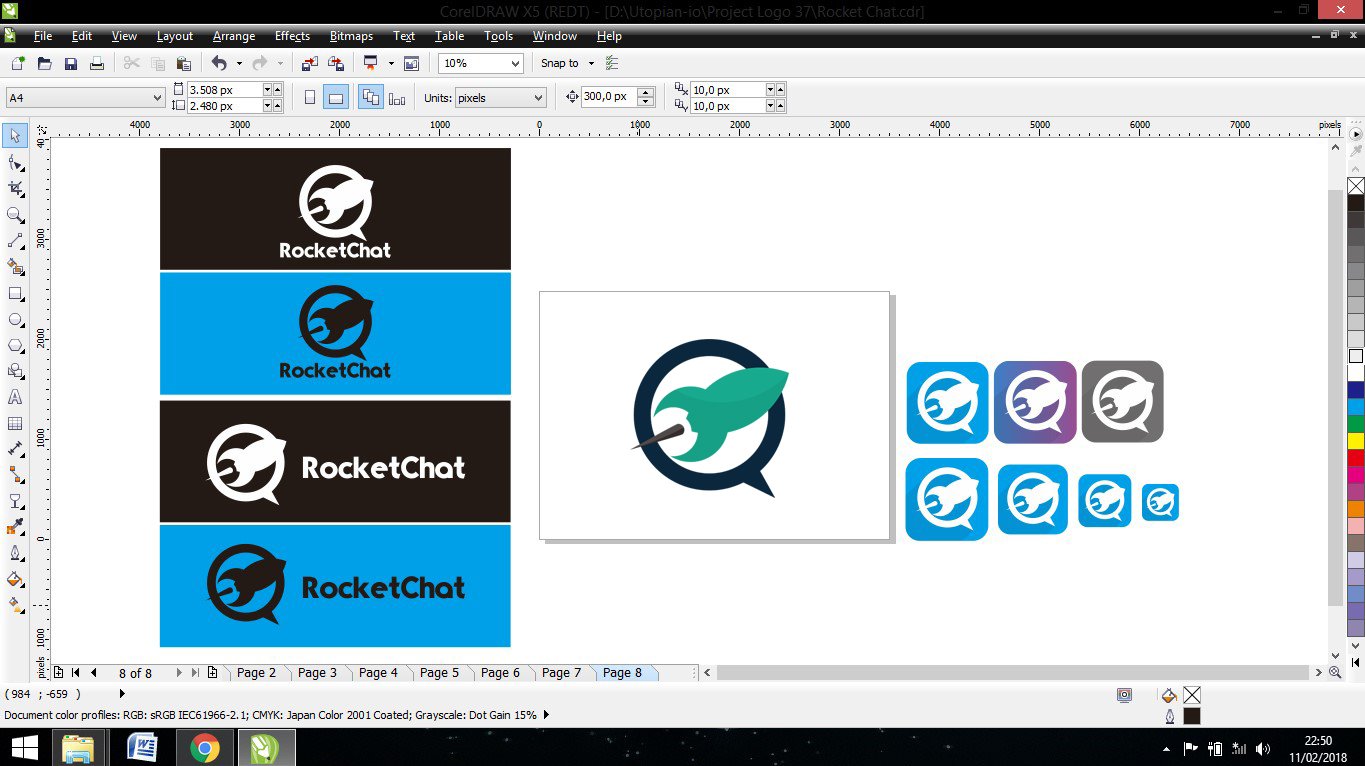Set page orientation to Landscape
This screenshot has width=1365, height=766.
(x=336, y=97)
